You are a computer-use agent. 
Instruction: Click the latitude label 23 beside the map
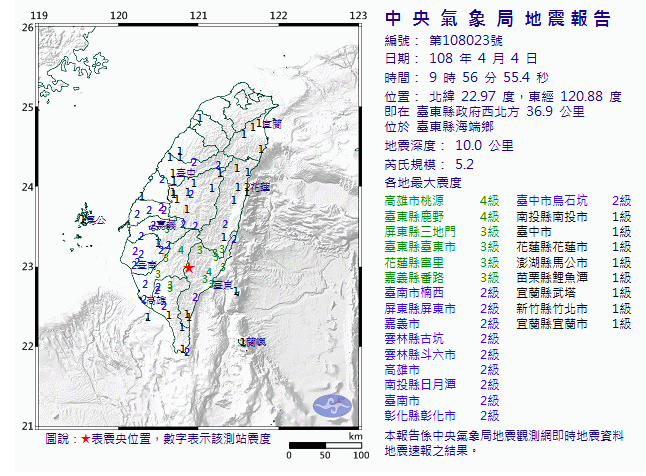pyautogui.click(x=28, y=267)
